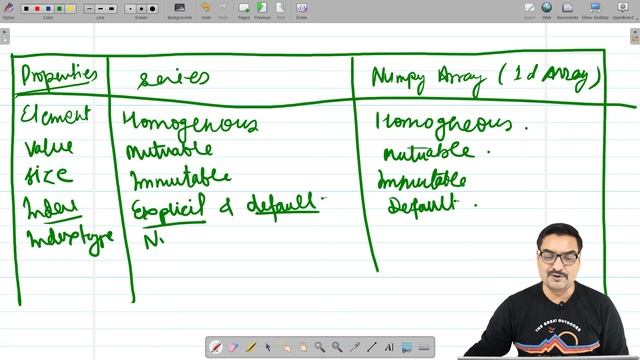Select the black pen color

pos(26,8)
